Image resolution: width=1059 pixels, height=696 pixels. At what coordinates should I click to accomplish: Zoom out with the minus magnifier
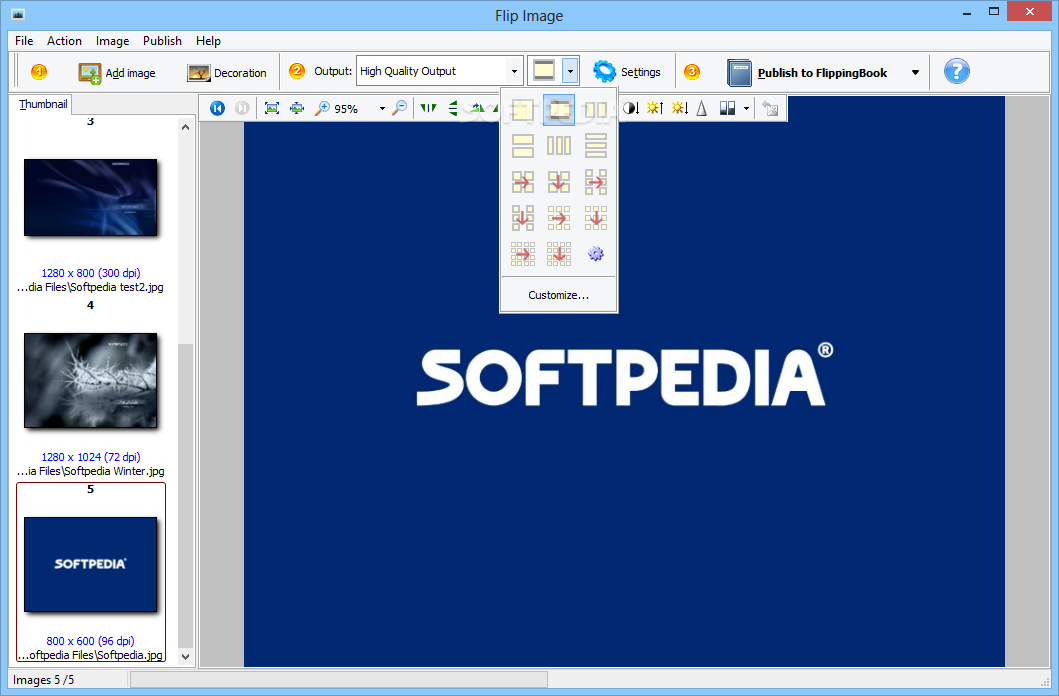click(x=401, y=108)
